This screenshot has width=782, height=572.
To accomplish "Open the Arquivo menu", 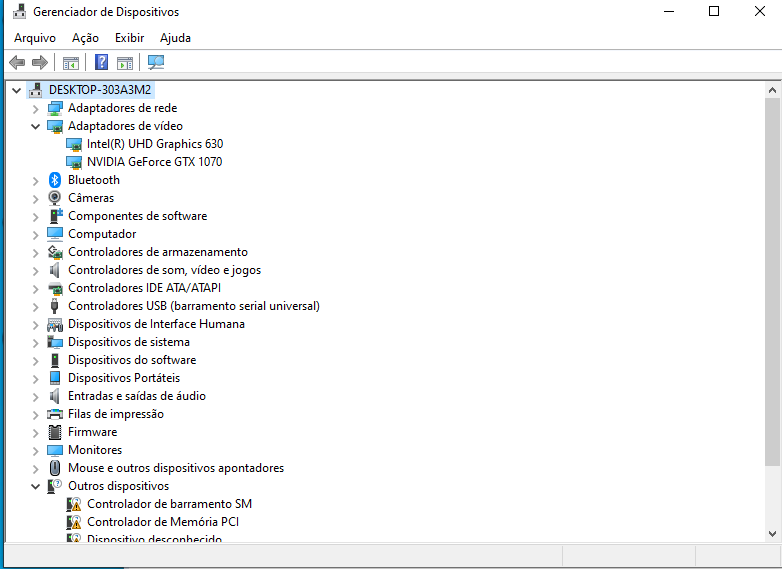I will [35, 38].
